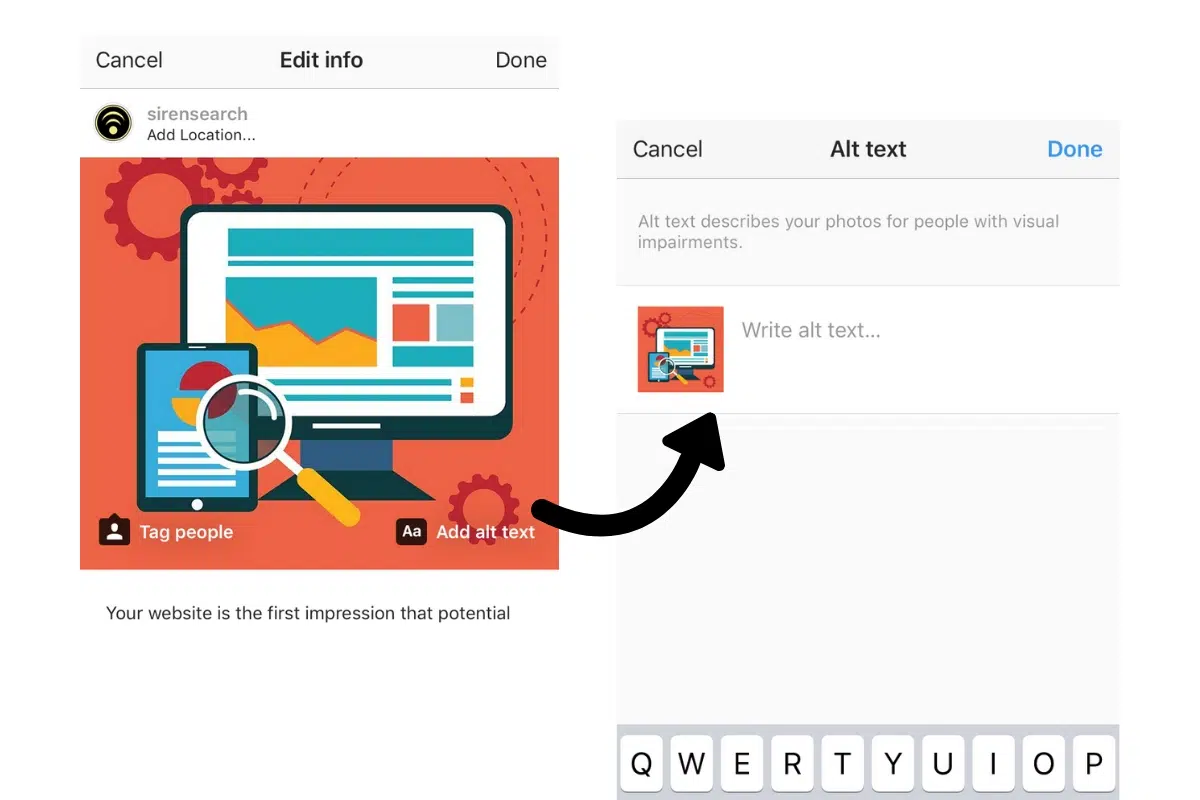The height and width of the screenshot is (800, 1200).
Task: Tap Done on the Edit info screen
Action: 521,60
